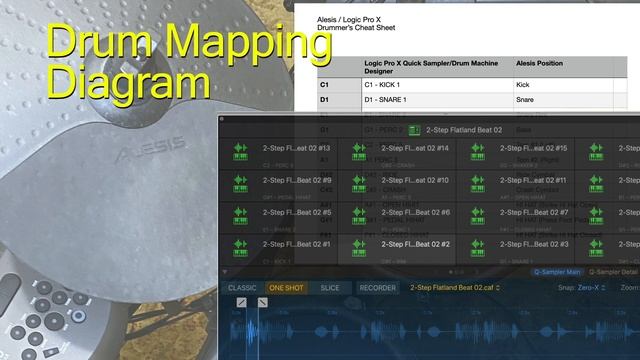Screen dimensions: 640x360
Task: Click the 'Kick' Alesis Position cell
Action: click(563, 85)
